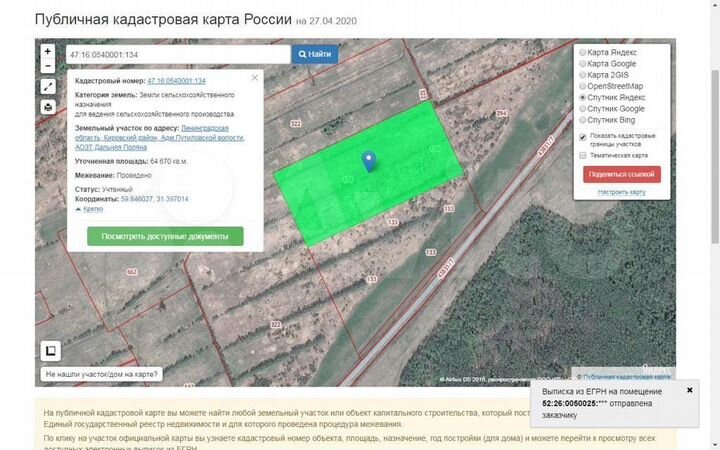Click page title Публичная кадастровая карта России
The width and height of the screenshot is (720, 450).
click(163, 19)
